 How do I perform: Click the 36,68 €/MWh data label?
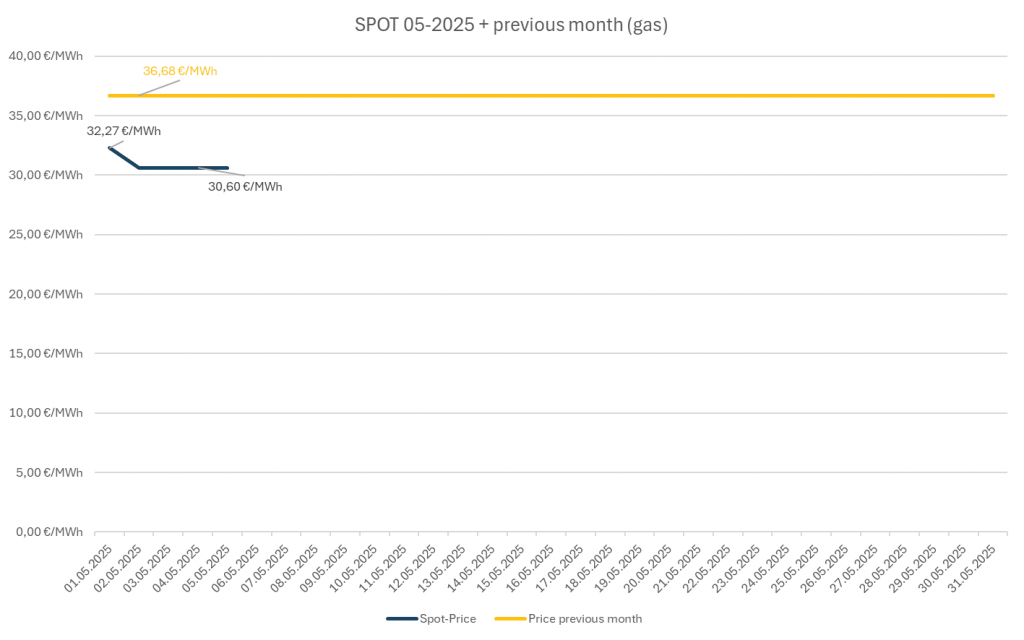(180, 71)
